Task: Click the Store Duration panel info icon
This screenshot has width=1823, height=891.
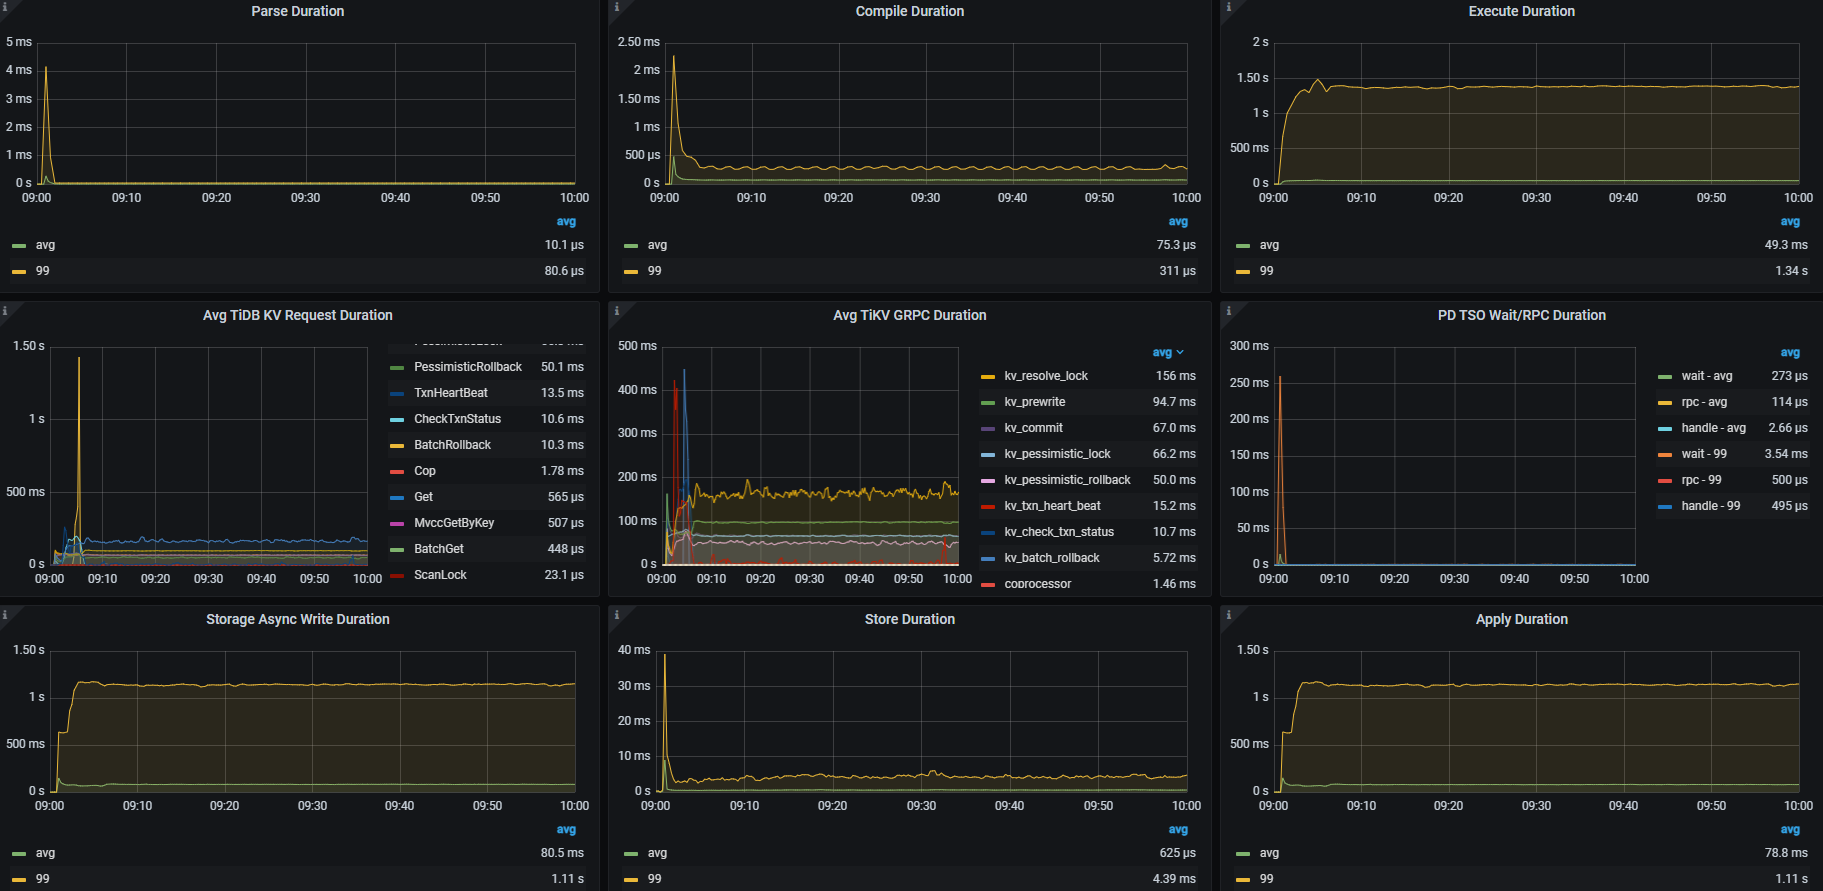Action: pos(616,615)
